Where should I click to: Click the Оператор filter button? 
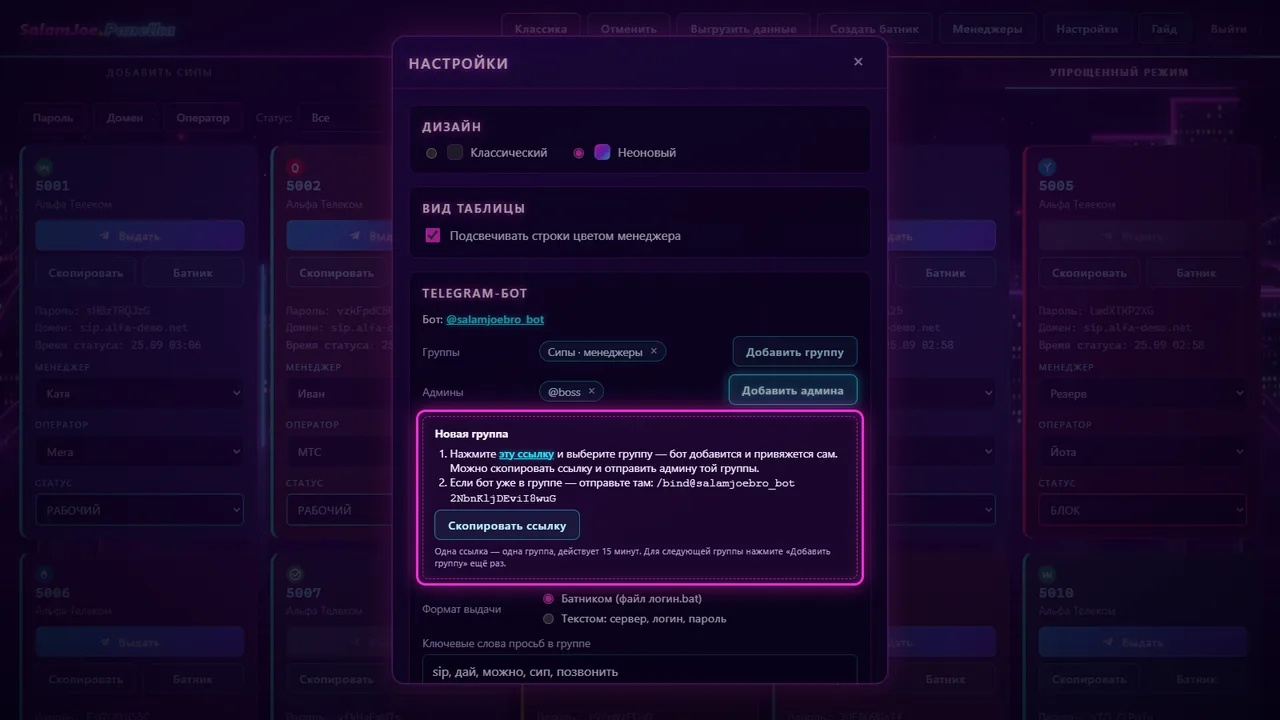(203, 118)
